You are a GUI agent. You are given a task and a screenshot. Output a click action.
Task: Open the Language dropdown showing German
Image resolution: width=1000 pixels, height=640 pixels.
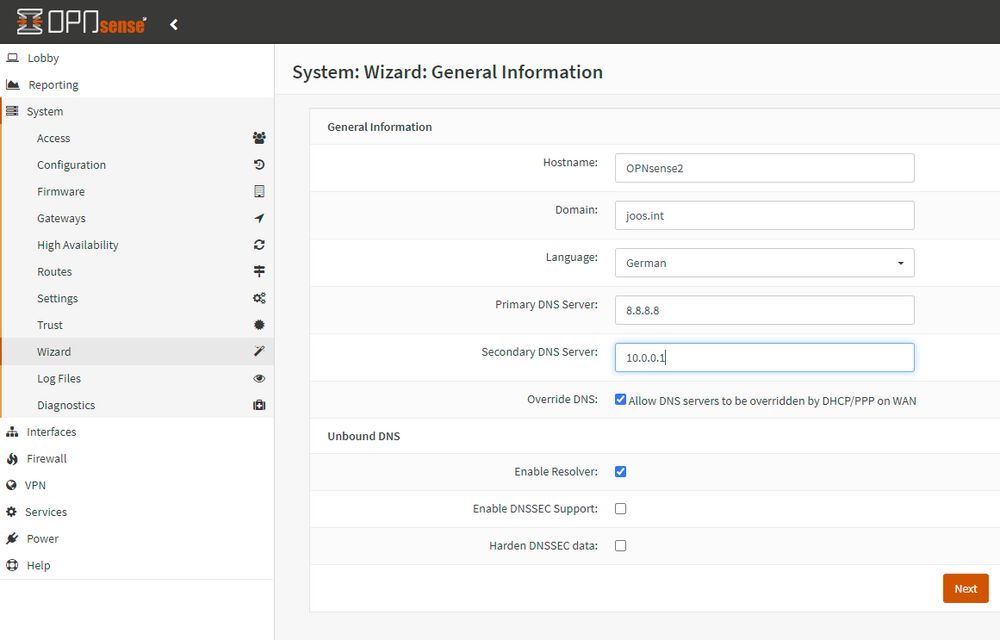764,262
